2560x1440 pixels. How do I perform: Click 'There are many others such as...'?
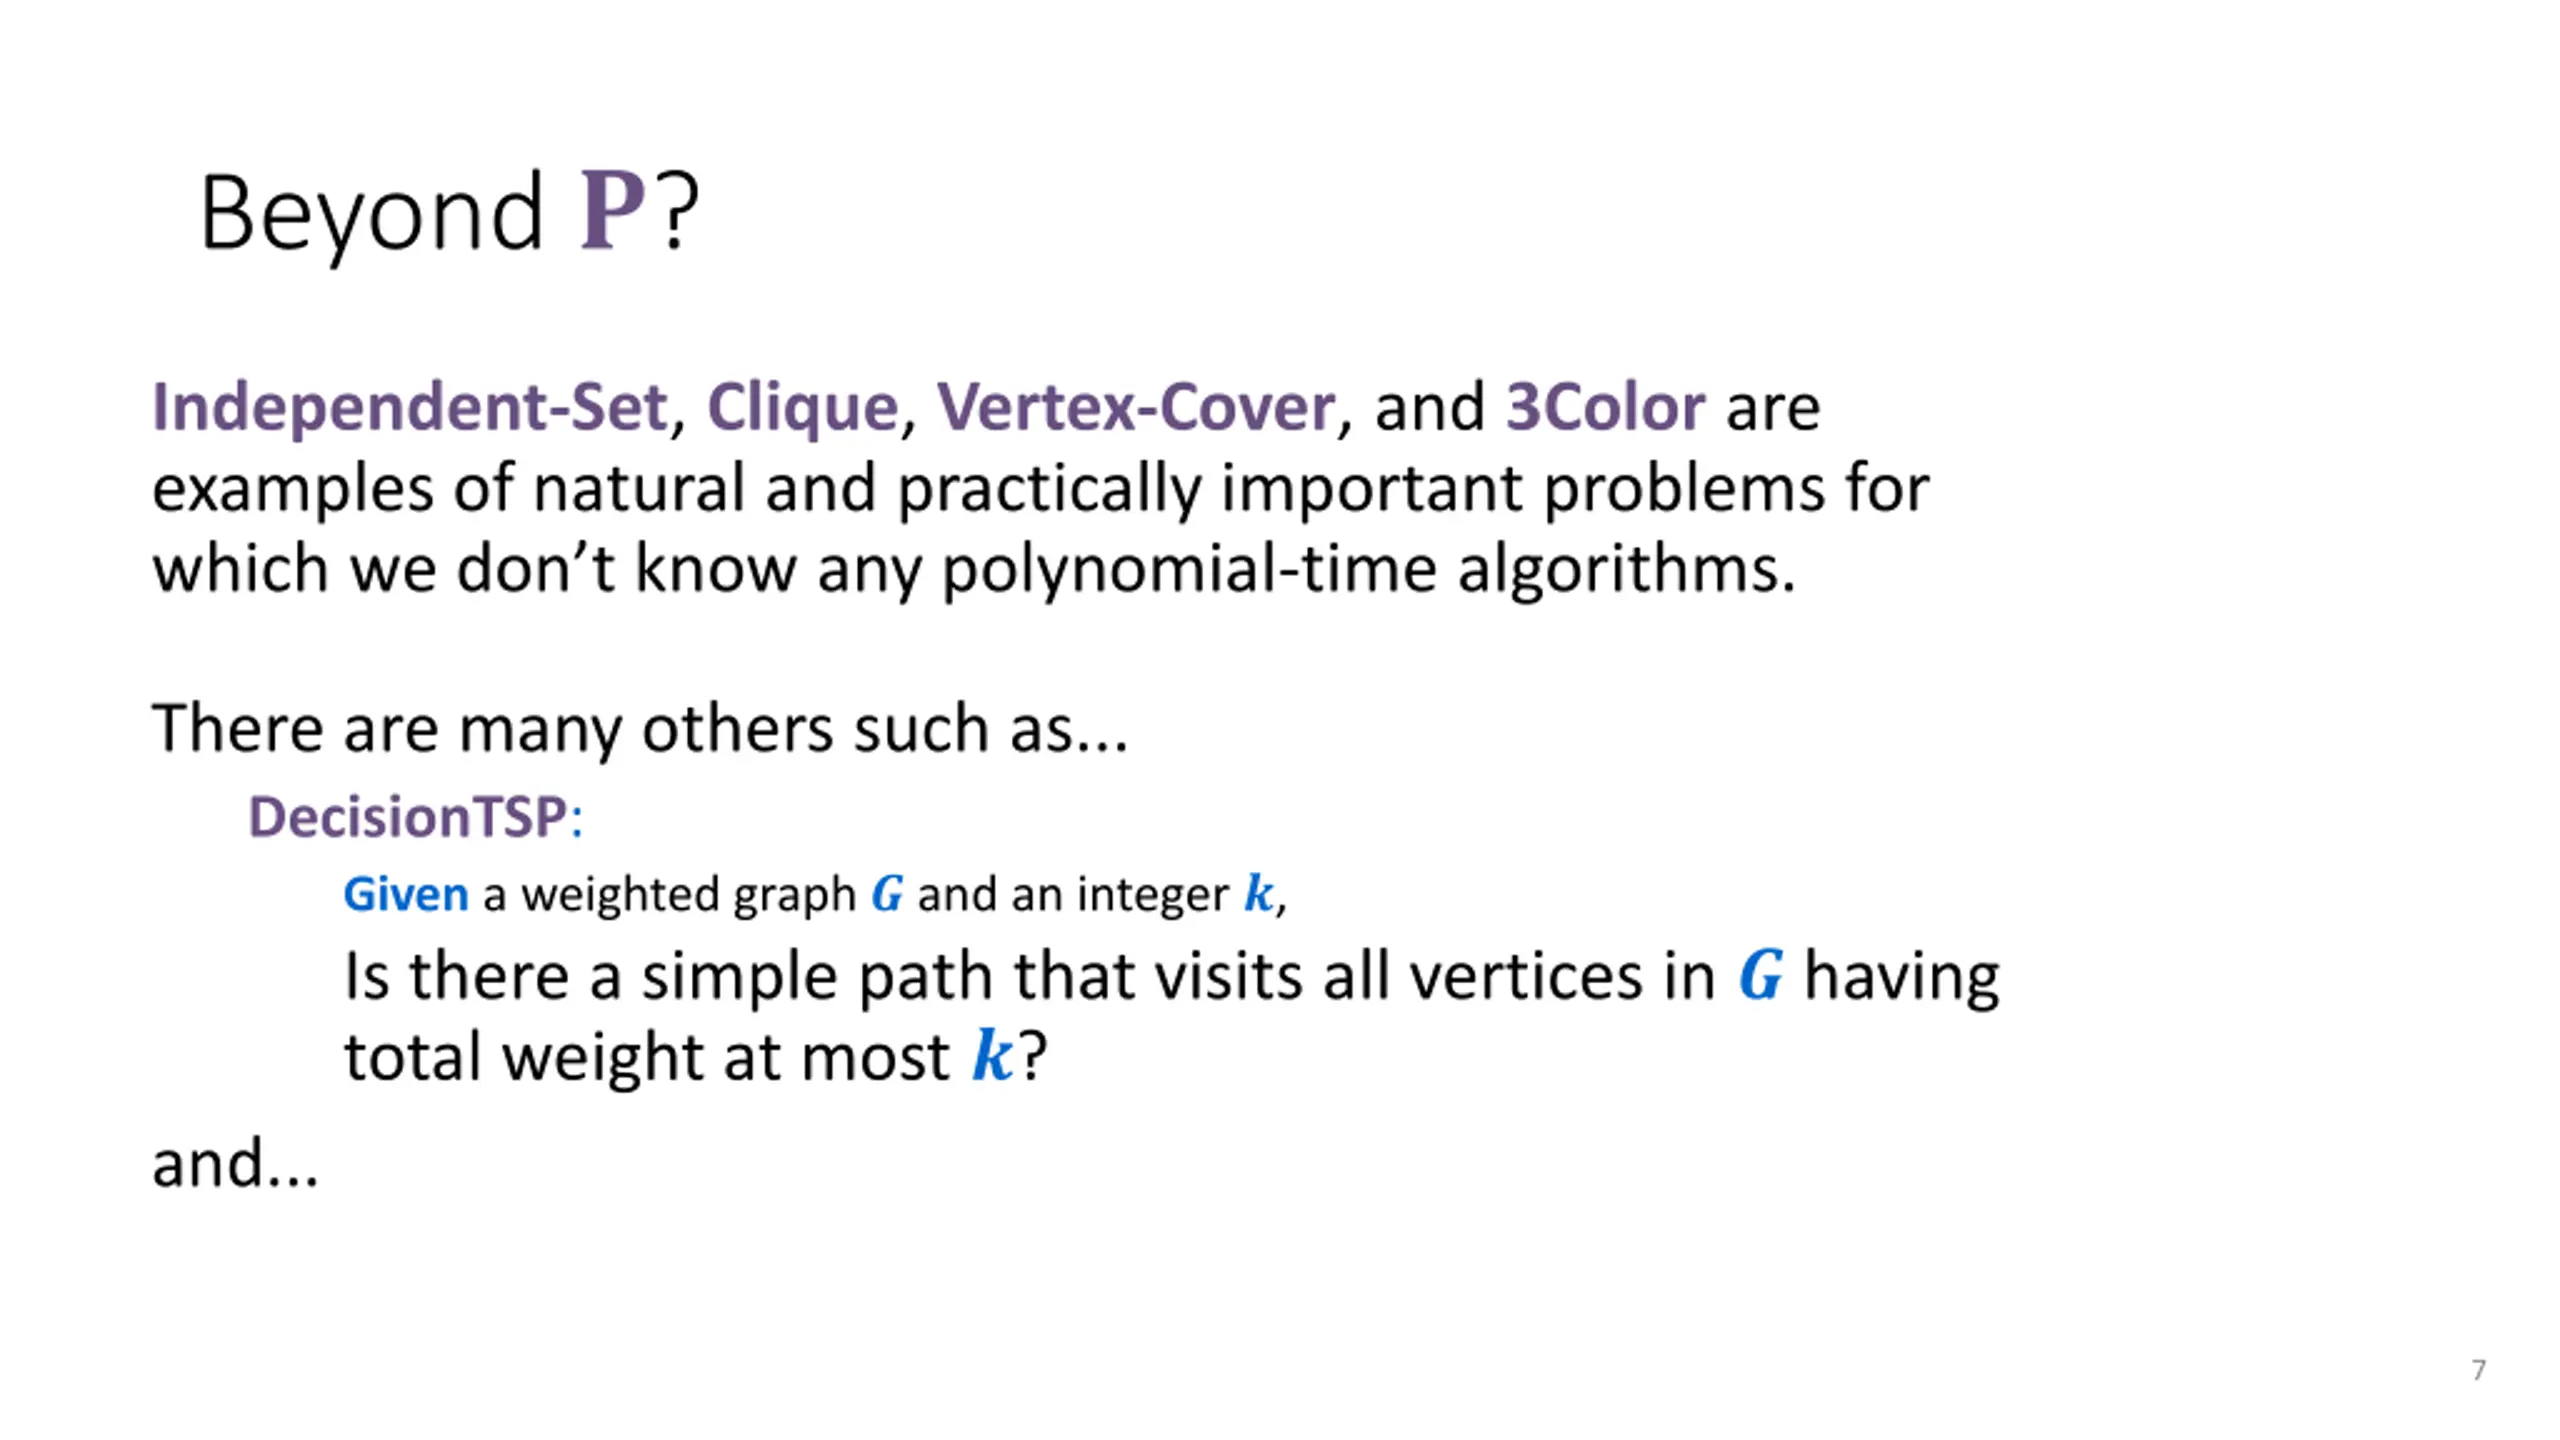[x=640, y=728]
